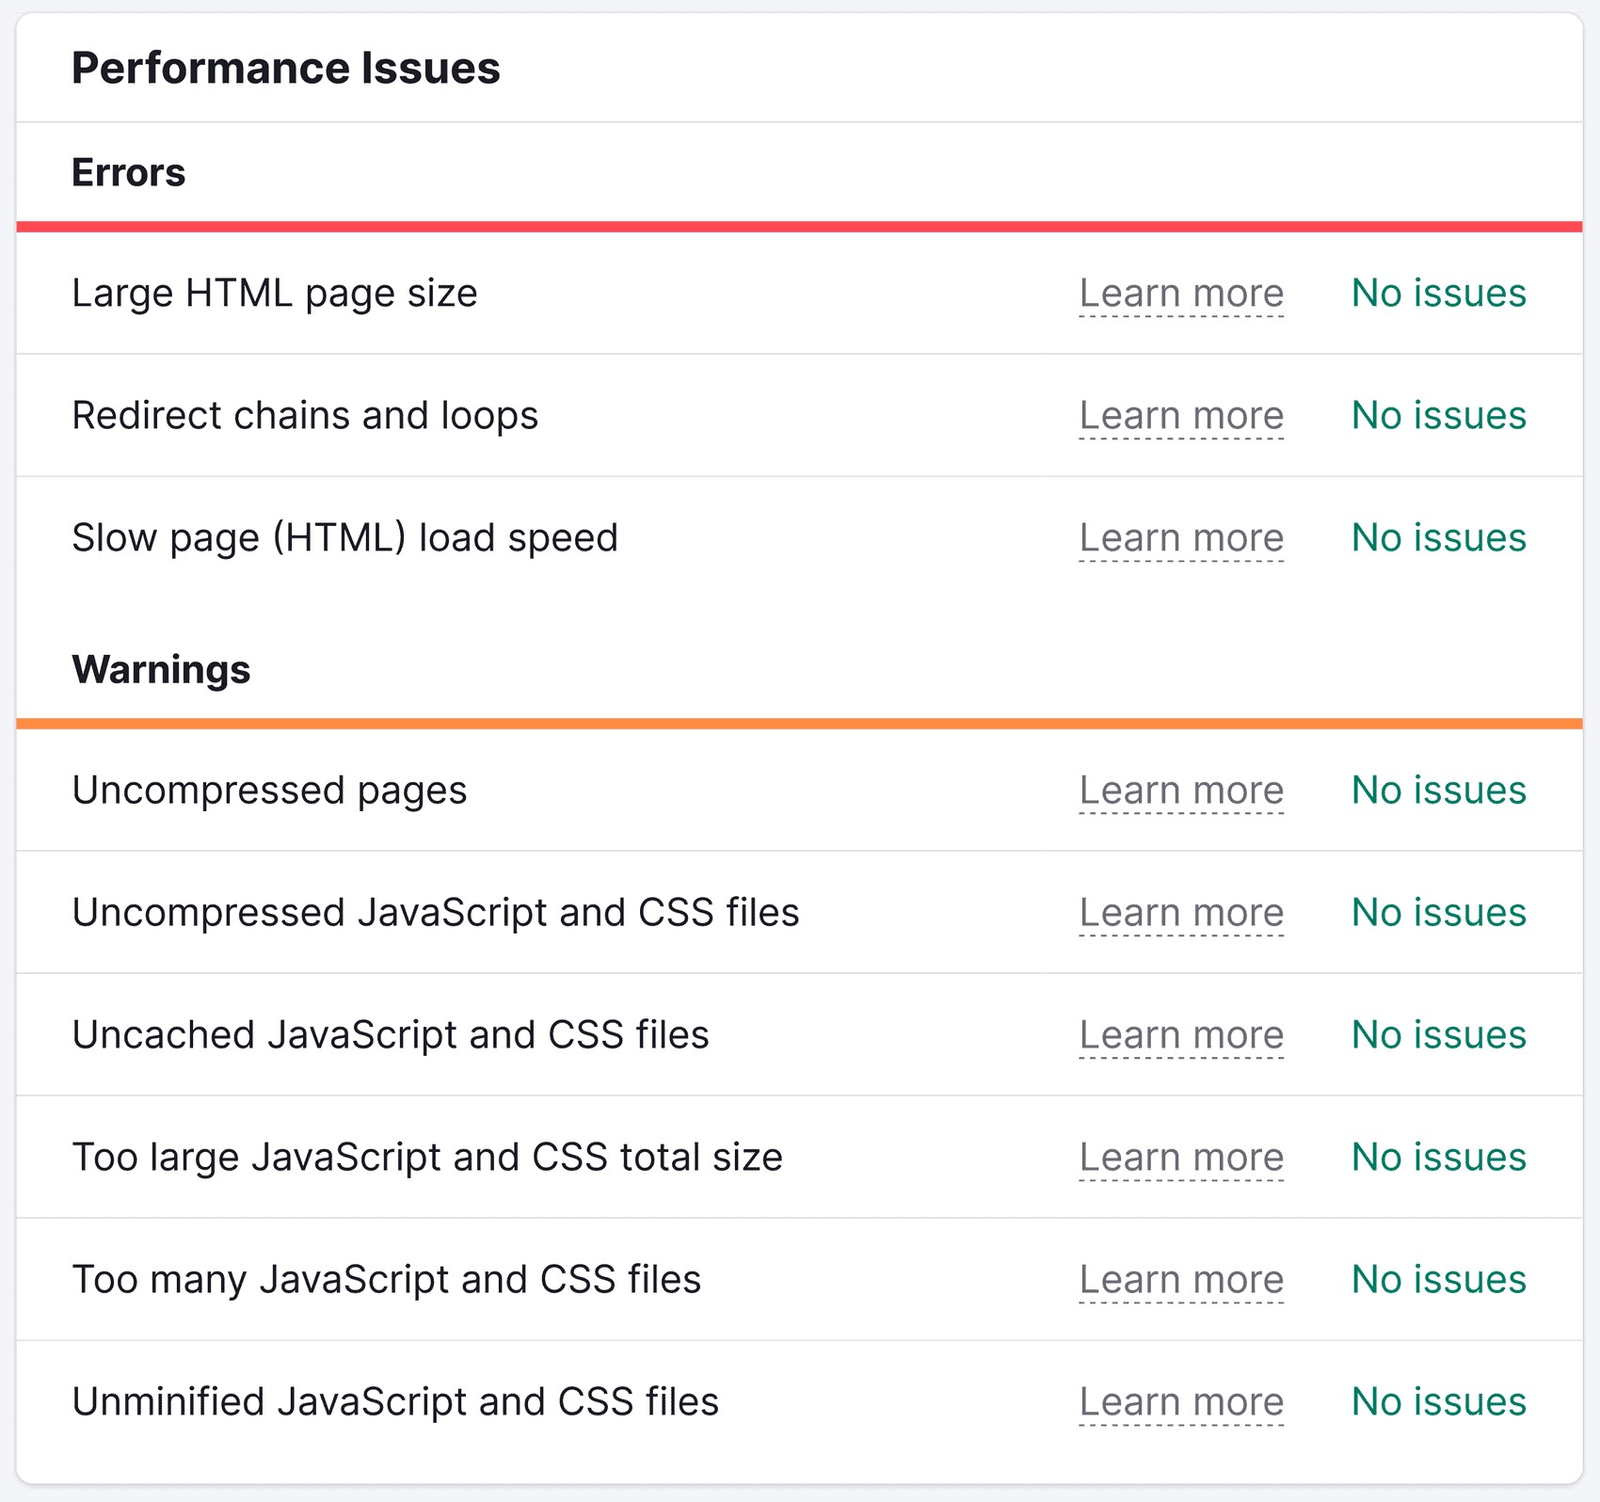Open Learn more for Too many JavaScript files
Viewport: 1600px width, 1502px height.
tap(1181, 1279)
